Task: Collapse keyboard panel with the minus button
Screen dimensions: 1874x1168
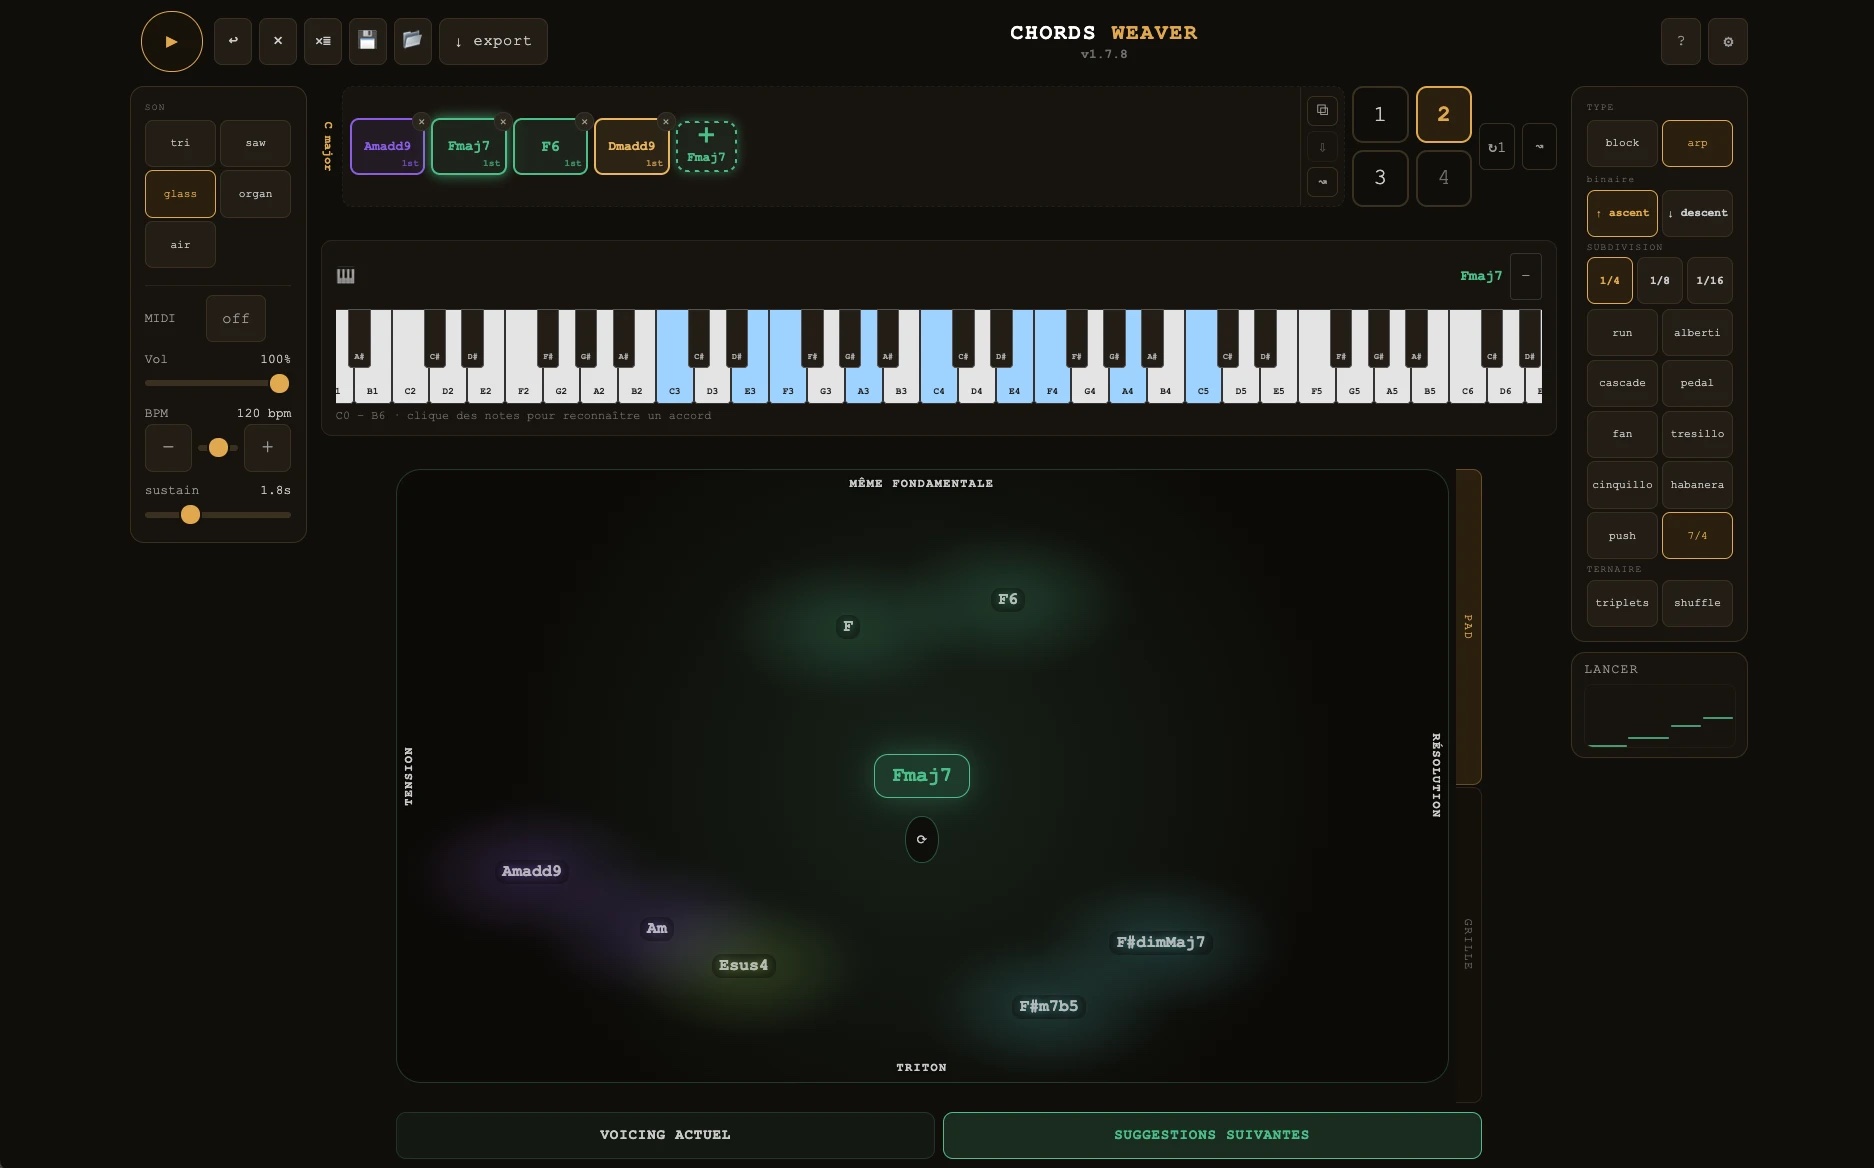Action: [1525, 276]
